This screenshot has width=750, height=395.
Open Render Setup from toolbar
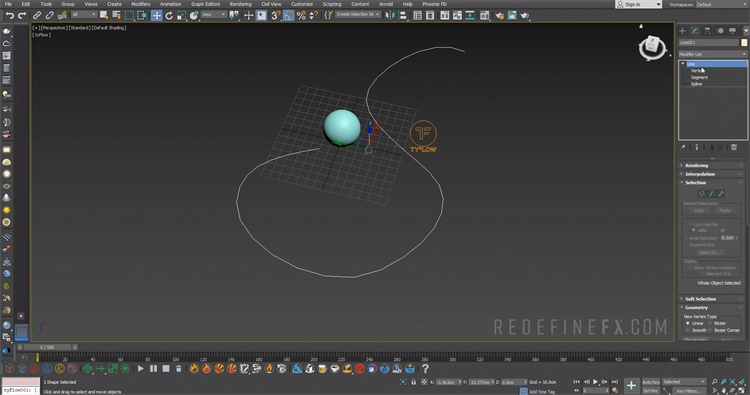[499, 16]
